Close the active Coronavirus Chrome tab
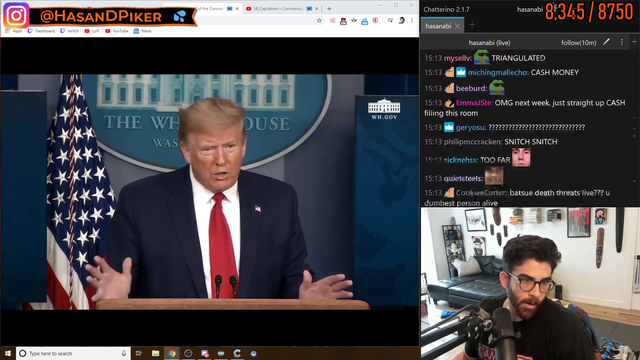640x360 pixels. [237, 9]
